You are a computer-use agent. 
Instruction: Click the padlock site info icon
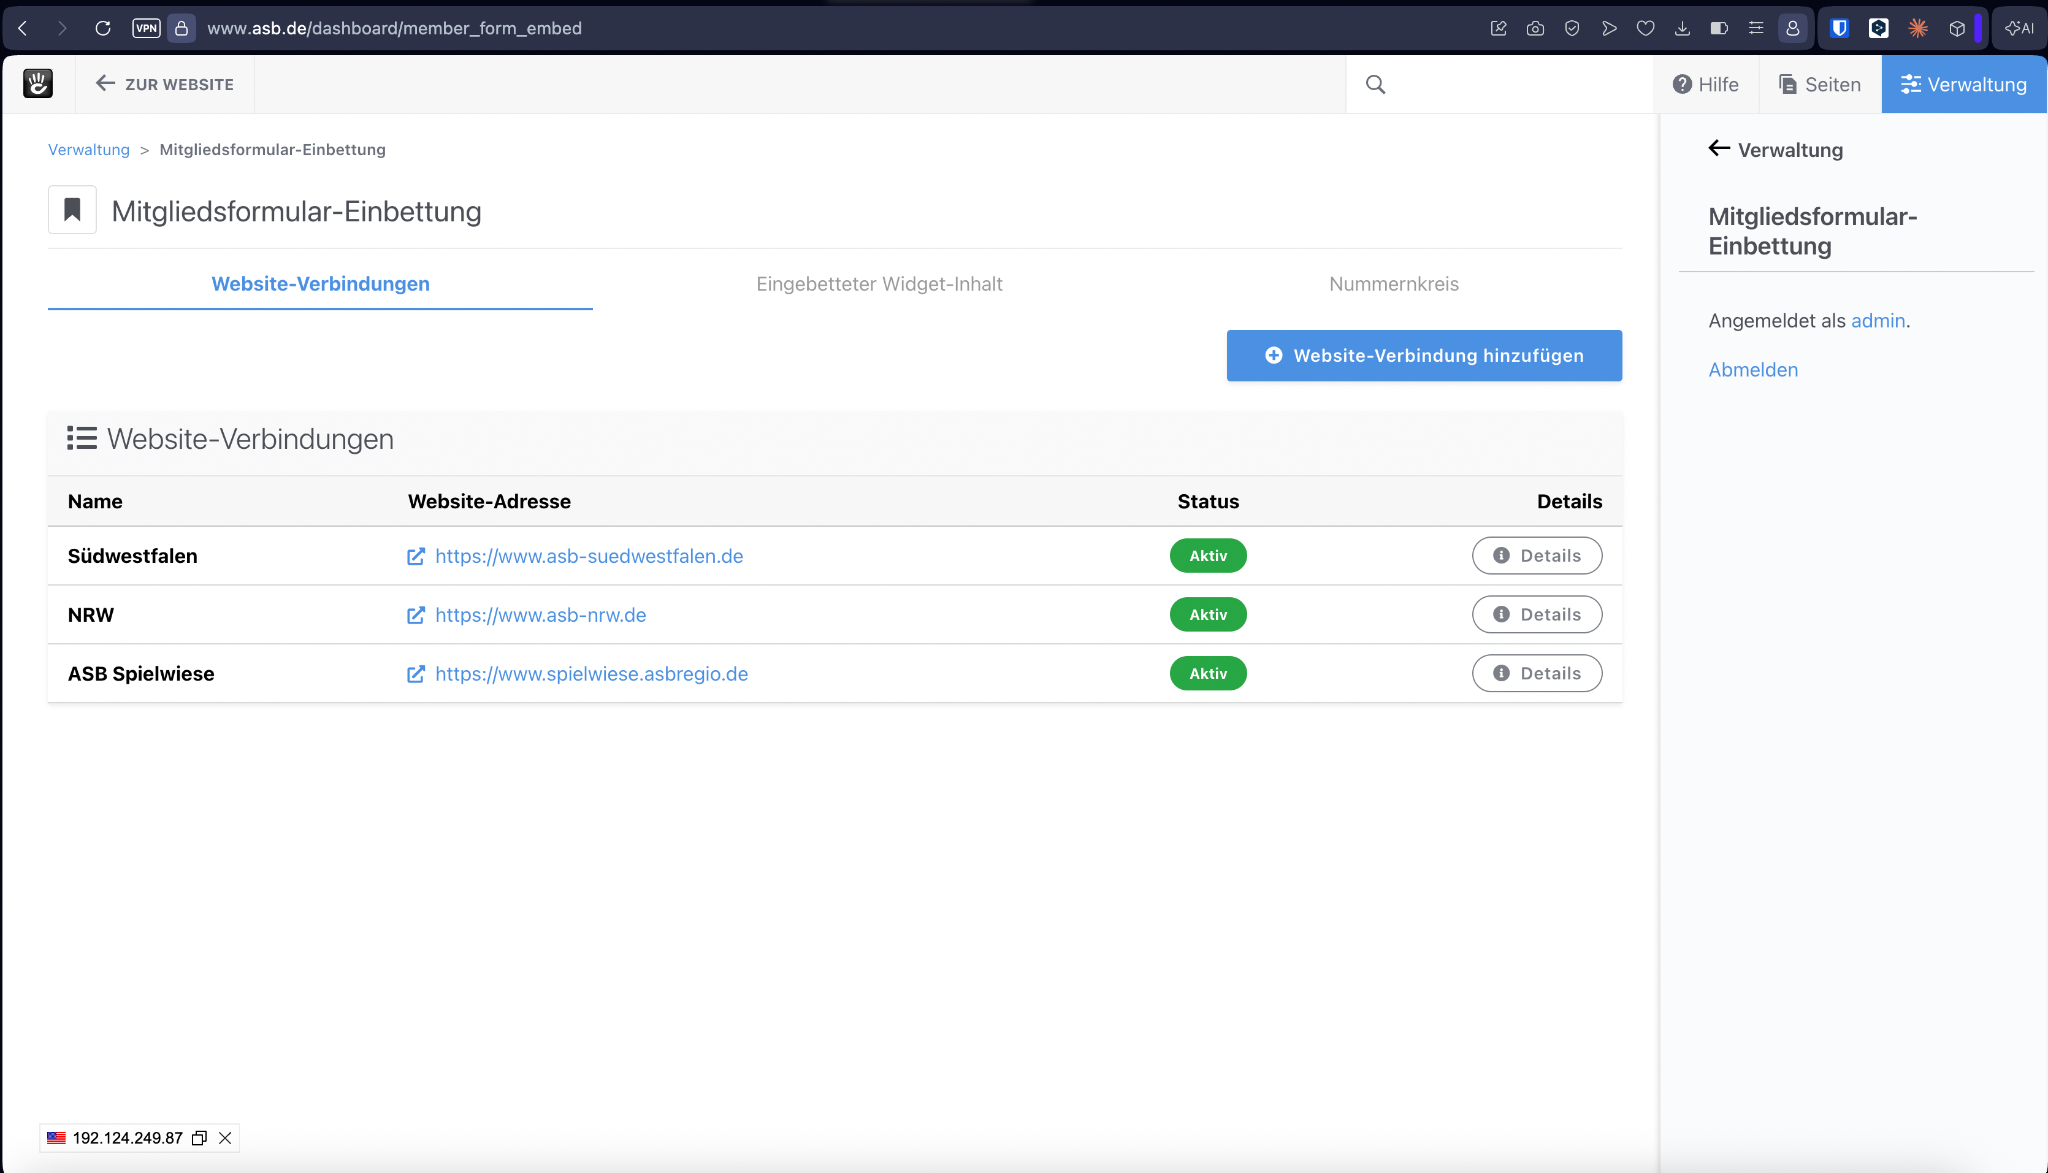(x=181, y=28)
